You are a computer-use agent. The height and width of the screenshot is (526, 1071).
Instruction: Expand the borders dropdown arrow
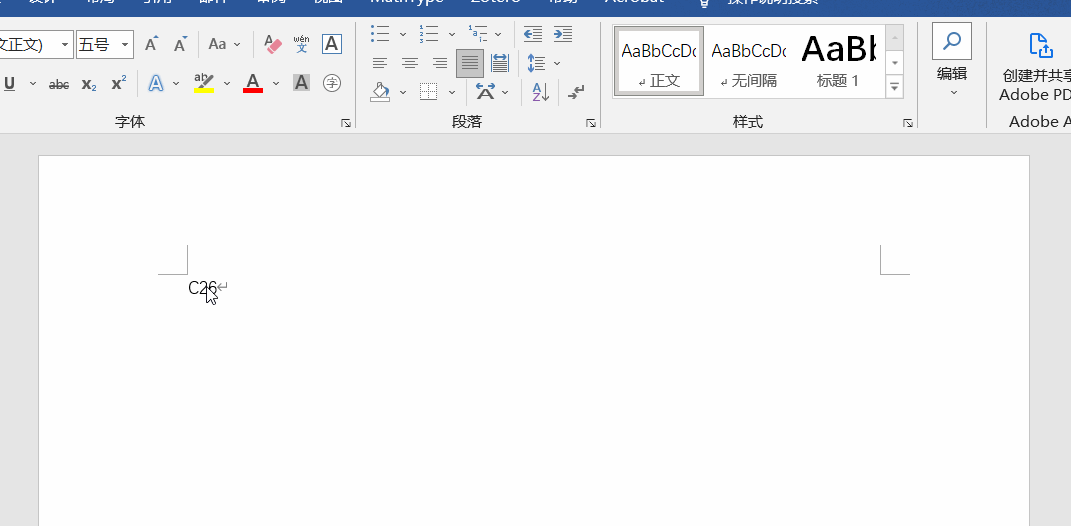[x=451, y=92]
